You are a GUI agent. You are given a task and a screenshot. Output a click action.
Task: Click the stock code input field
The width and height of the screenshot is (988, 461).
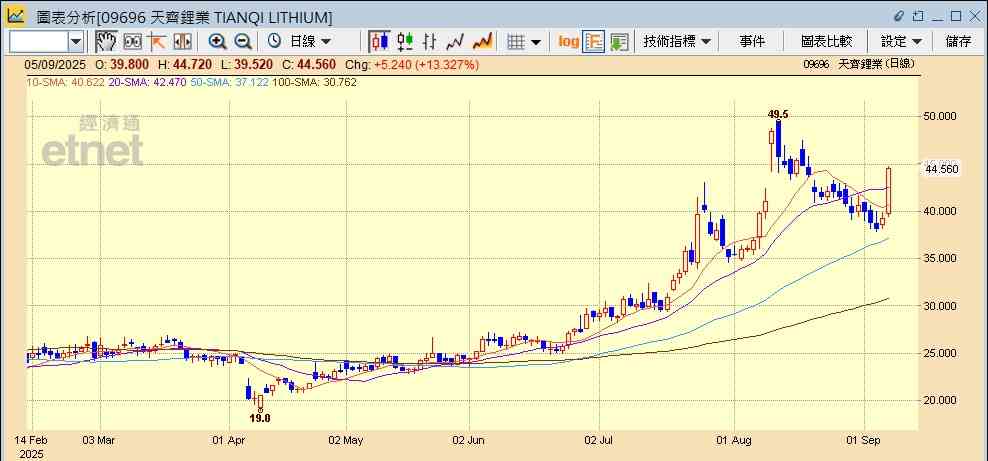click(x=39, y=42)
